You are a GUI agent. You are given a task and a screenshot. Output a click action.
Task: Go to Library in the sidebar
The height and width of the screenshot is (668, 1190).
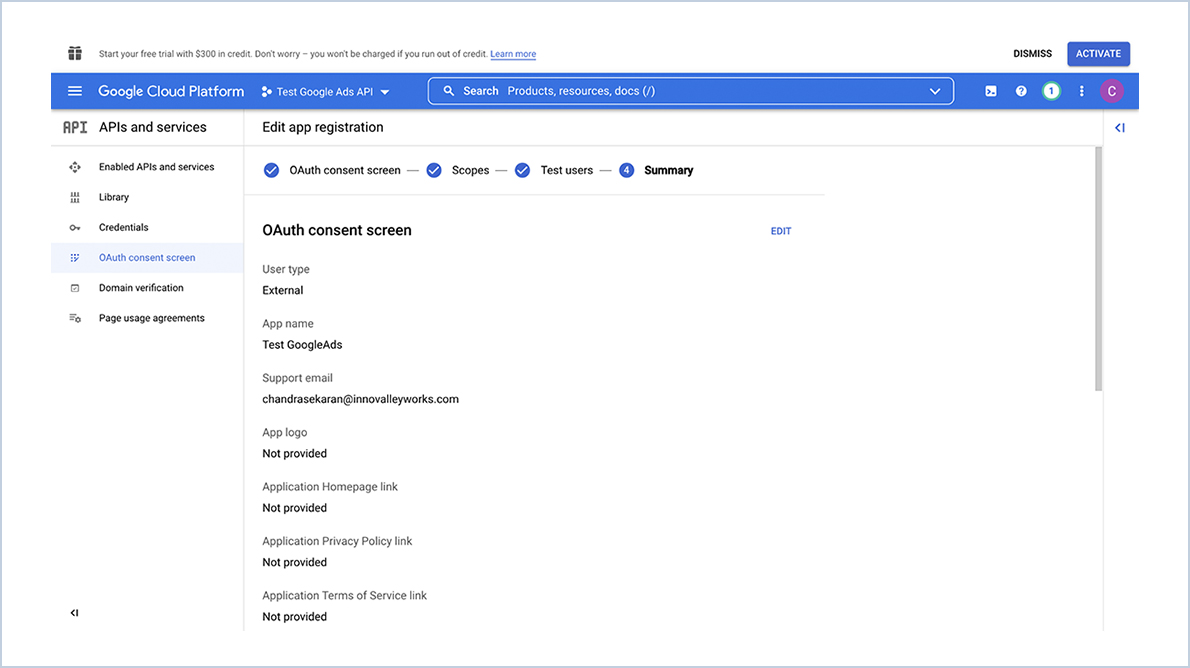[113, 197]
